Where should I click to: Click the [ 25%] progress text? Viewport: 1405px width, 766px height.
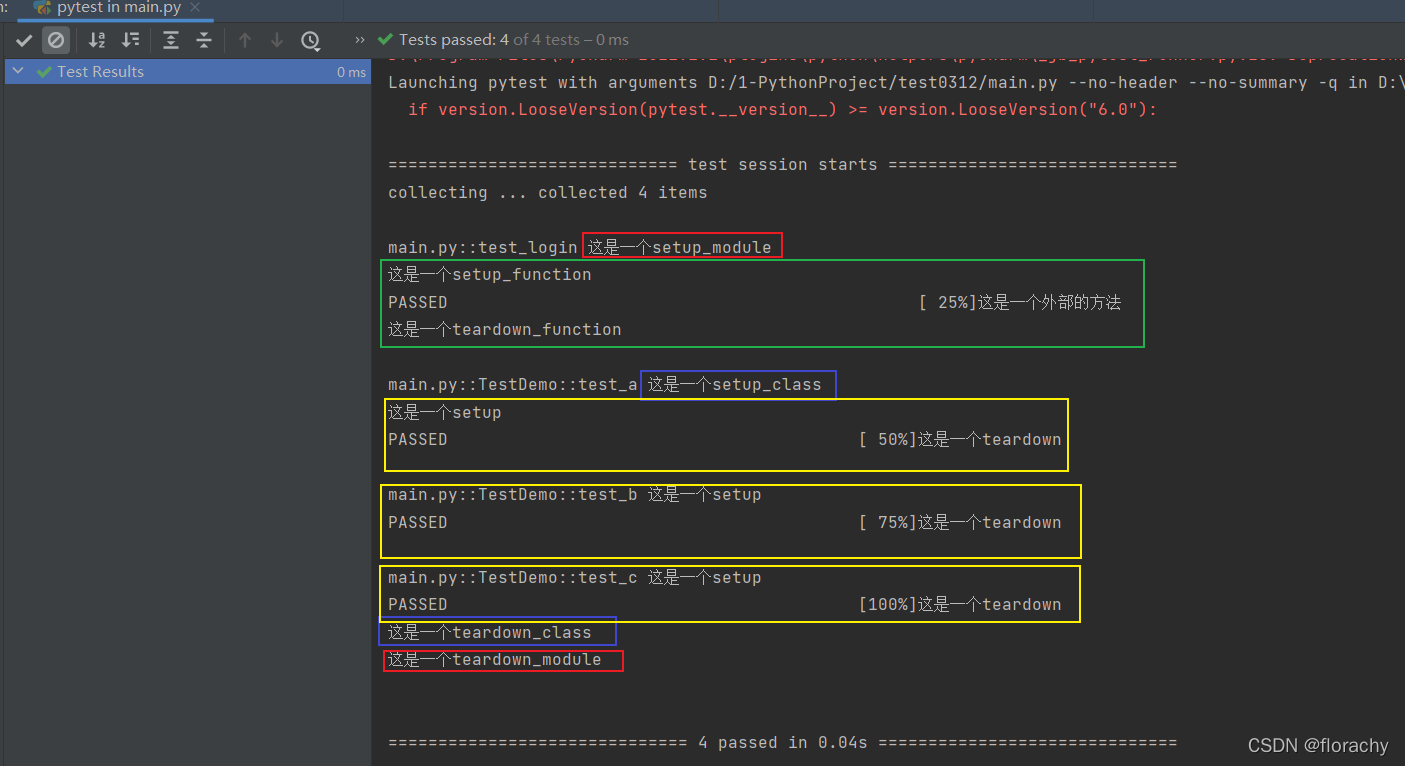tap(946, 302)
